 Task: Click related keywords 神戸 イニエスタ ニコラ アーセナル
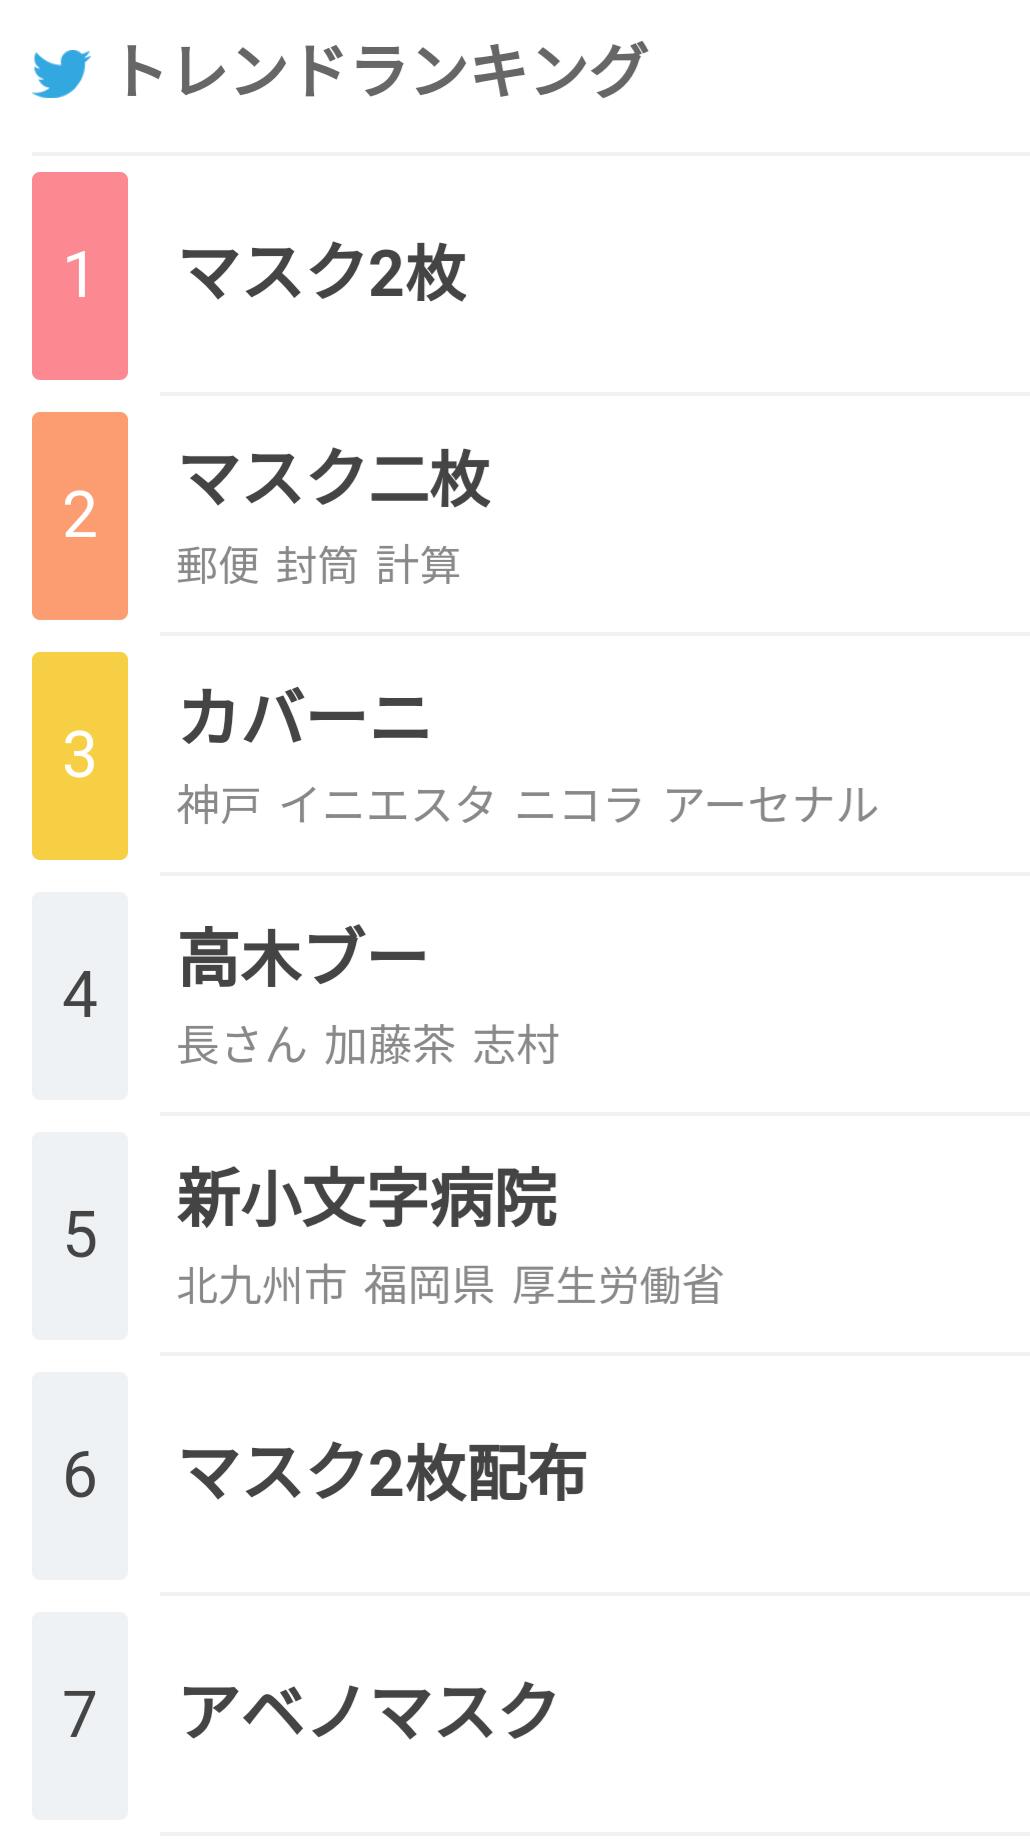coord(527,805)
